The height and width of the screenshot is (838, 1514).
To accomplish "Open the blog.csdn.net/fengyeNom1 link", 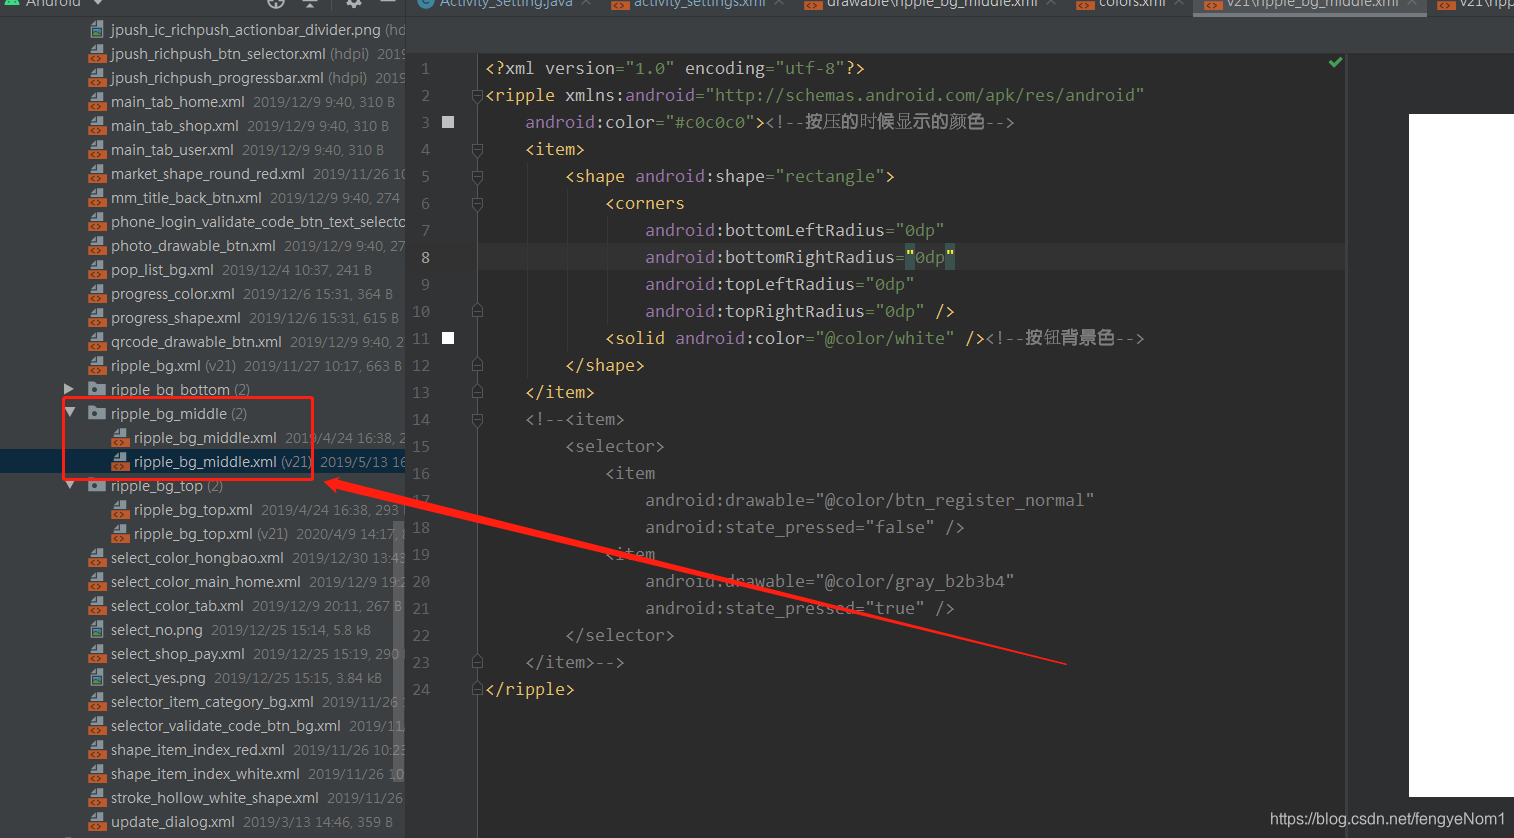I will click(x=1386, y=818).
